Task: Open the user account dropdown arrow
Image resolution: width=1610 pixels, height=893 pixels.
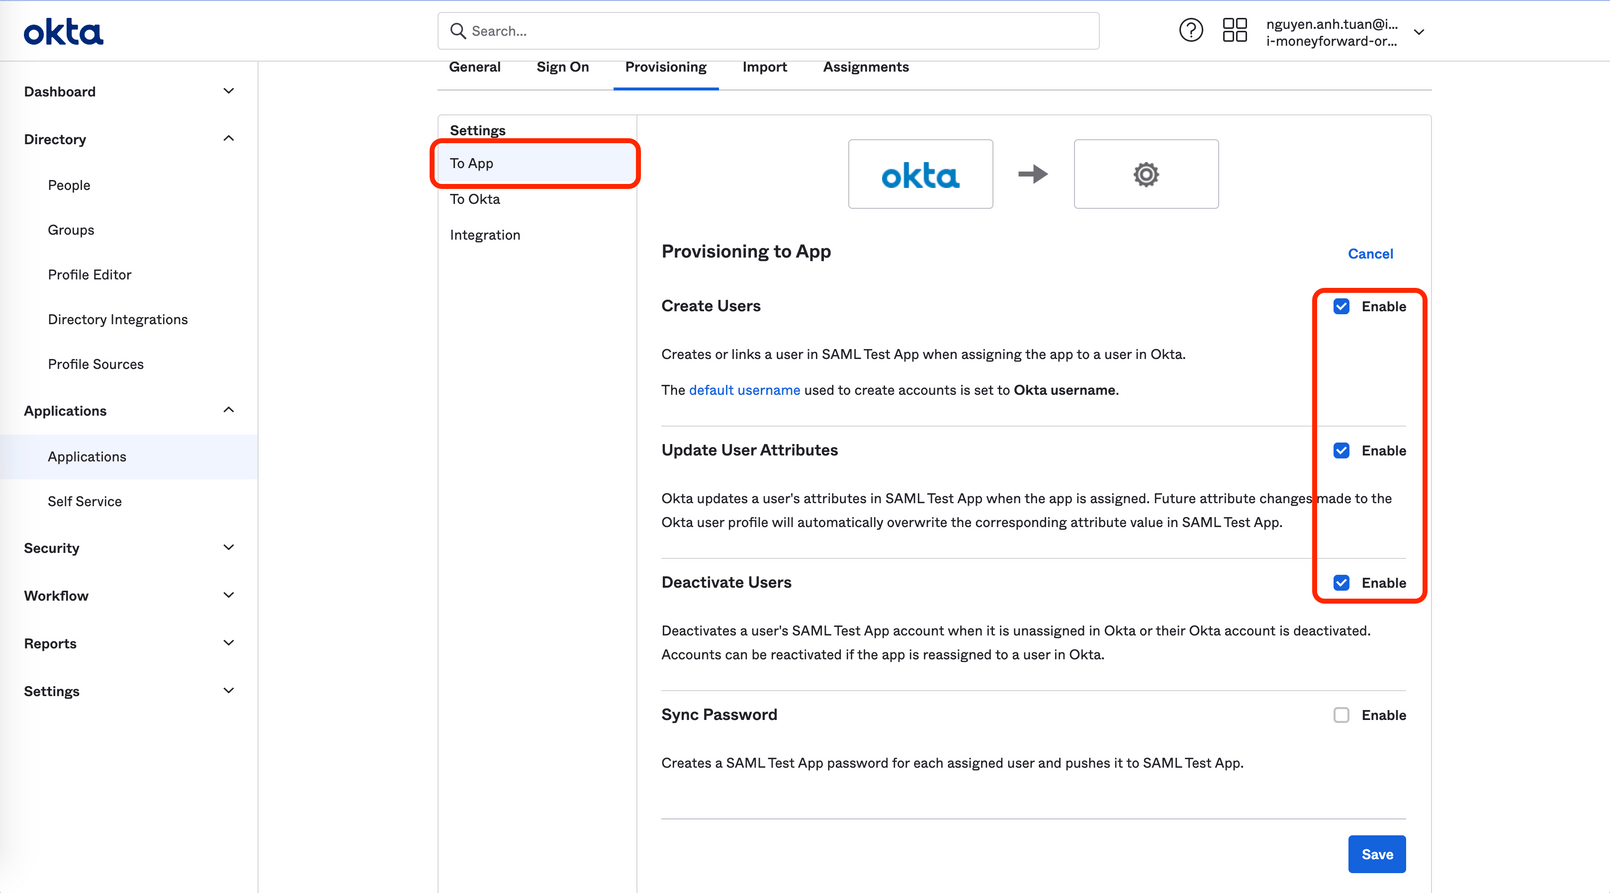Action: 1419,32
